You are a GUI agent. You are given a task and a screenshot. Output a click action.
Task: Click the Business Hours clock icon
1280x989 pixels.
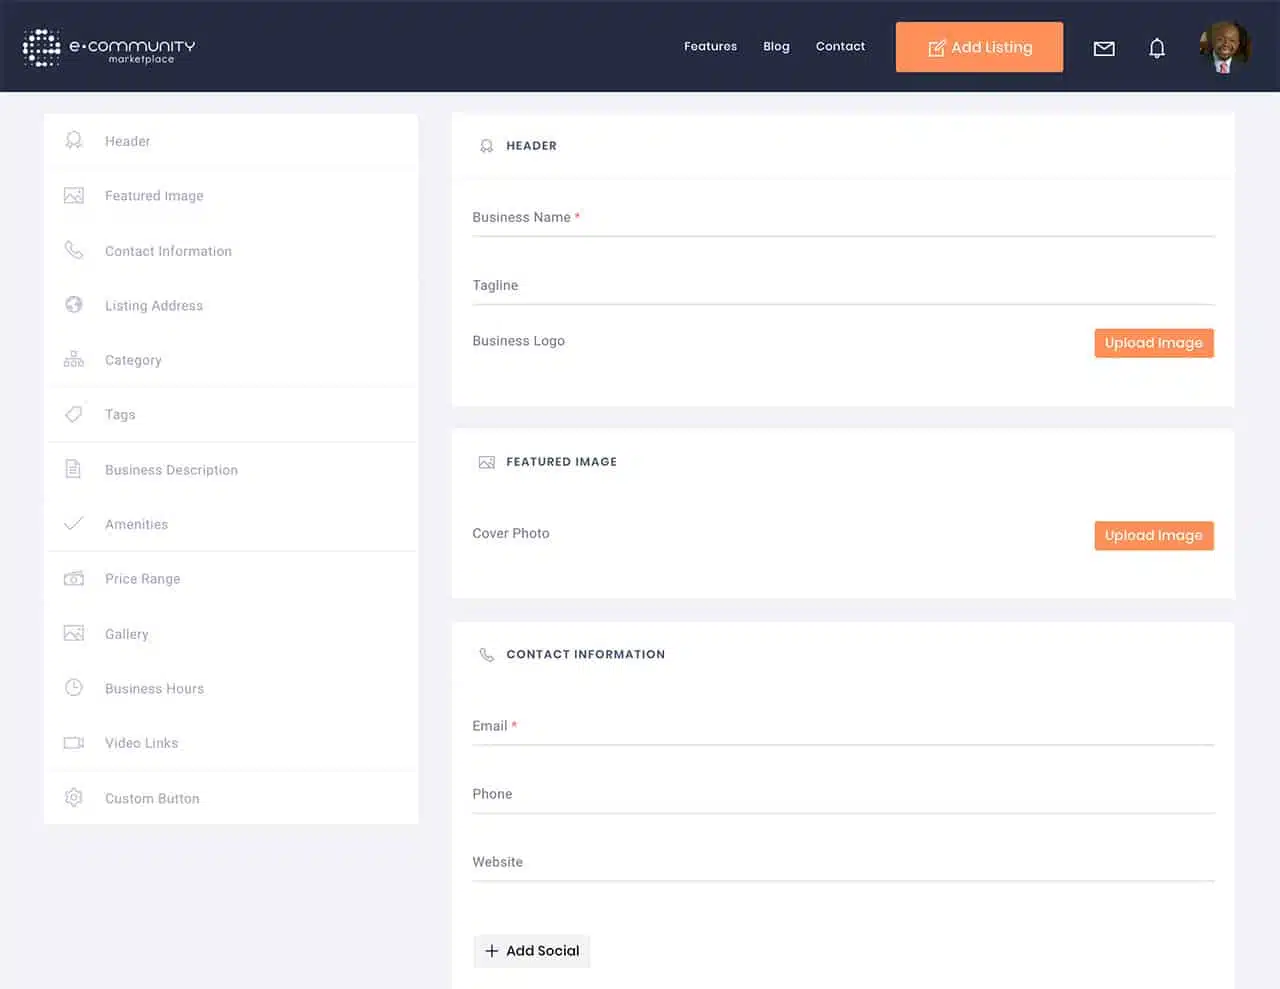(x=74, y=688)
